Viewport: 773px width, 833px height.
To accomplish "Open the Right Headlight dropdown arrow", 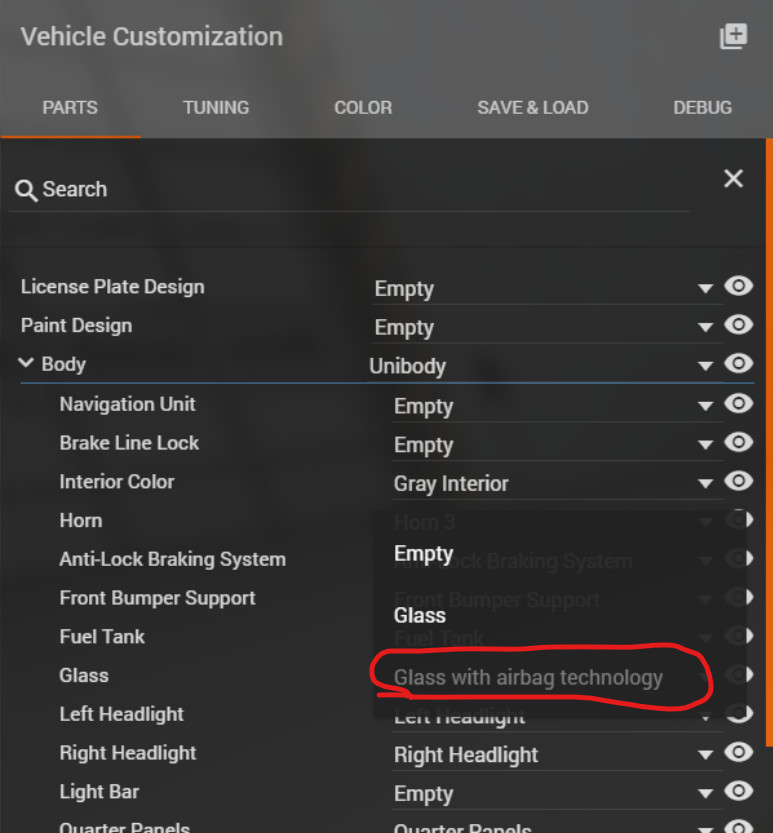I will (705, 756).
